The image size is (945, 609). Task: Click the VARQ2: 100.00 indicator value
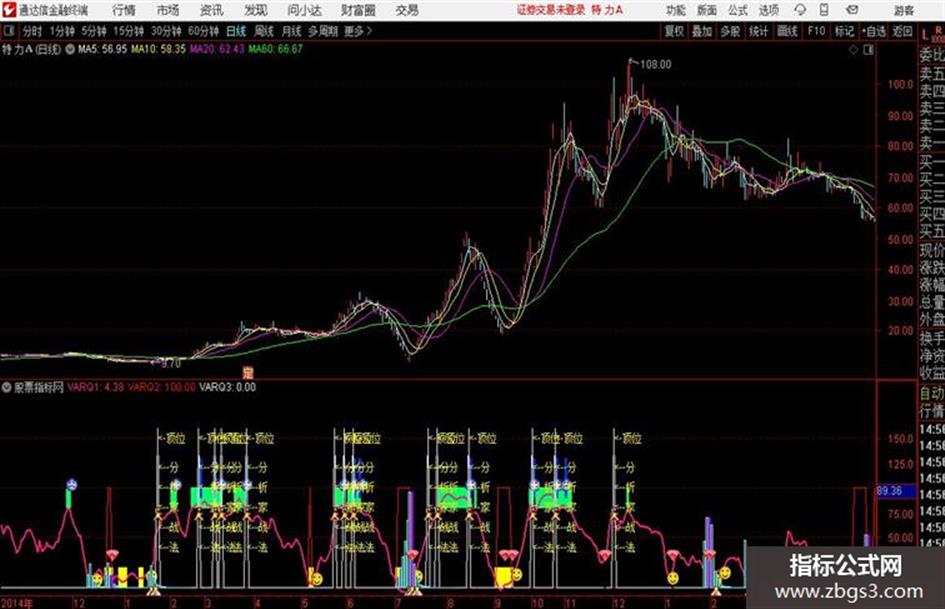pyautogui.click(x=162, y=387)
